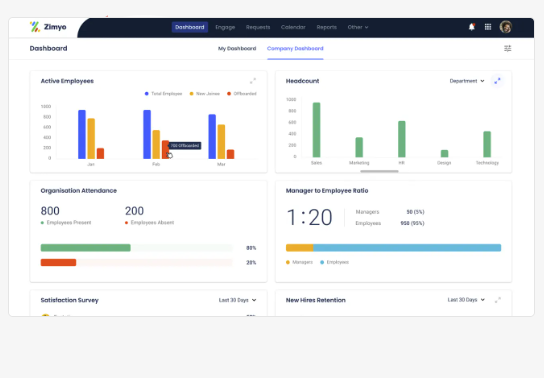This screenshot has height=378, width=544.
Task: Toggle the Offboarded legend series
Action: point(242,94)
